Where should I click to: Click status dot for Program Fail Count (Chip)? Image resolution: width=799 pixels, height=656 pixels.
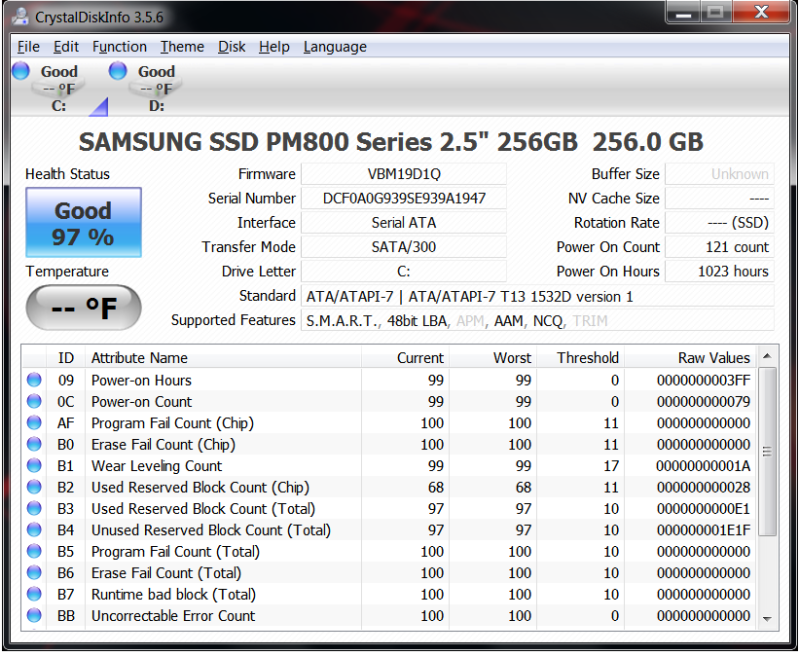[34, 423]
